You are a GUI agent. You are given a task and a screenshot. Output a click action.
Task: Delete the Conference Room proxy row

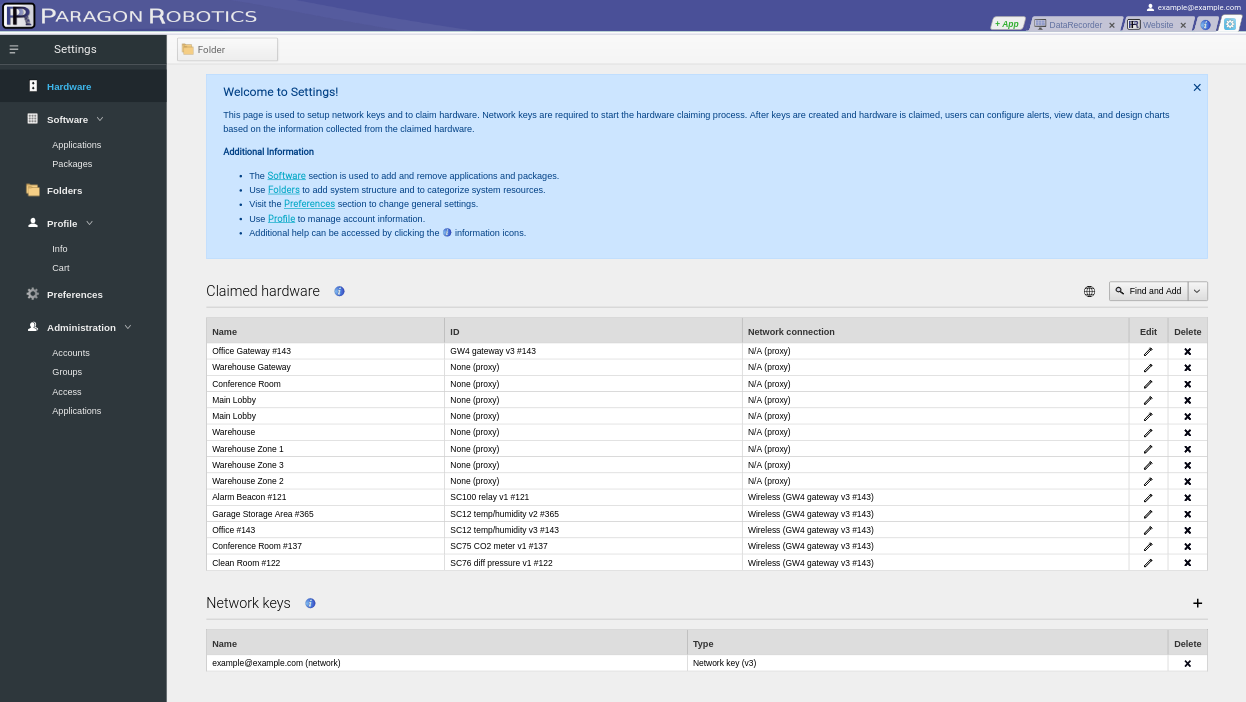[1188, 384]
